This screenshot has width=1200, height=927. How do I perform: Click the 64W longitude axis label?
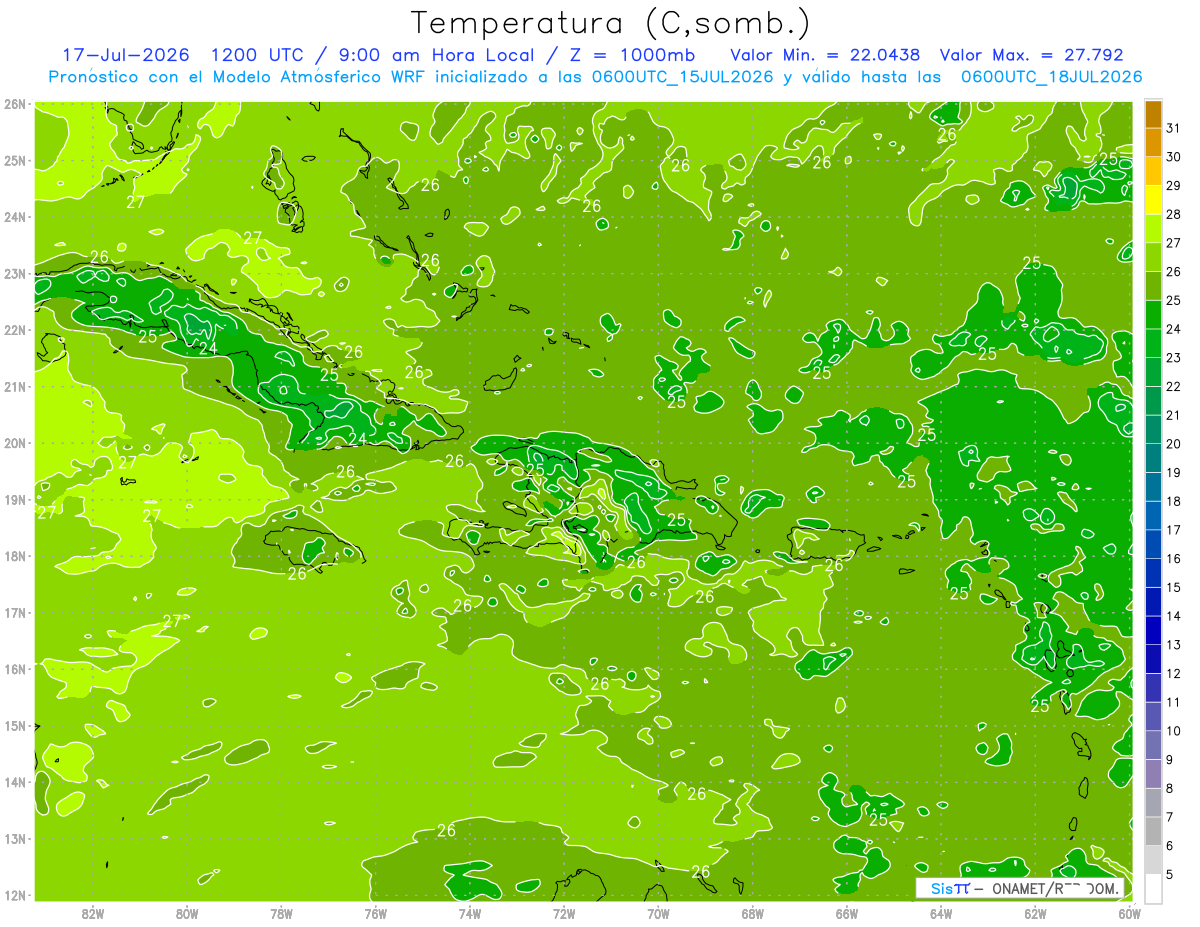click(x=941, y=912)
